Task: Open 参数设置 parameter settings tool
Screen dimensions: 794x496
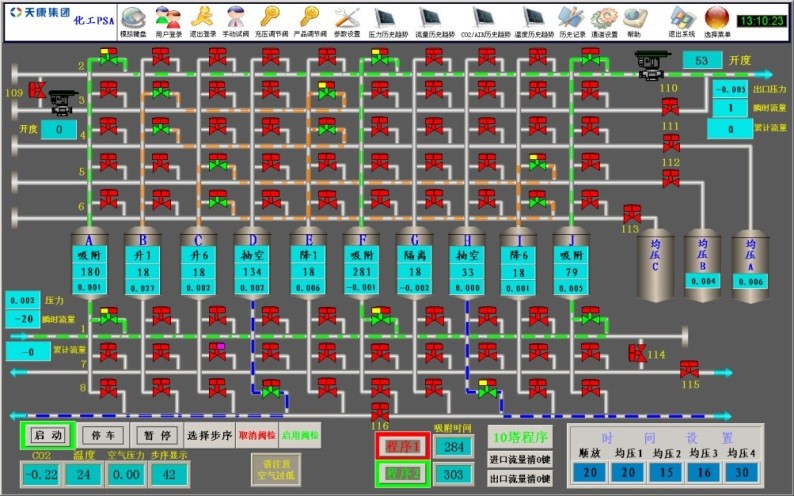Action: point(346,20)
